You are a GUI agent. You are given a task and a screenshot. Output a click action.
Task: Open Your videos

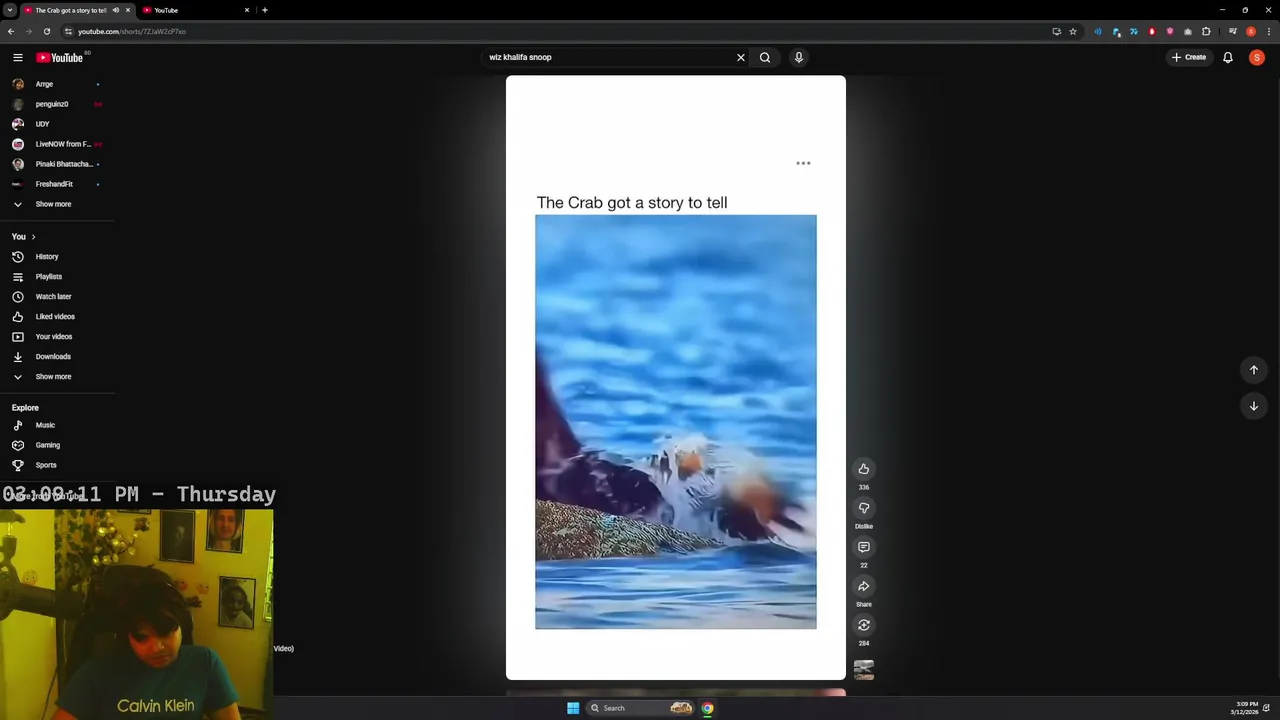click(x=56, y=337)
